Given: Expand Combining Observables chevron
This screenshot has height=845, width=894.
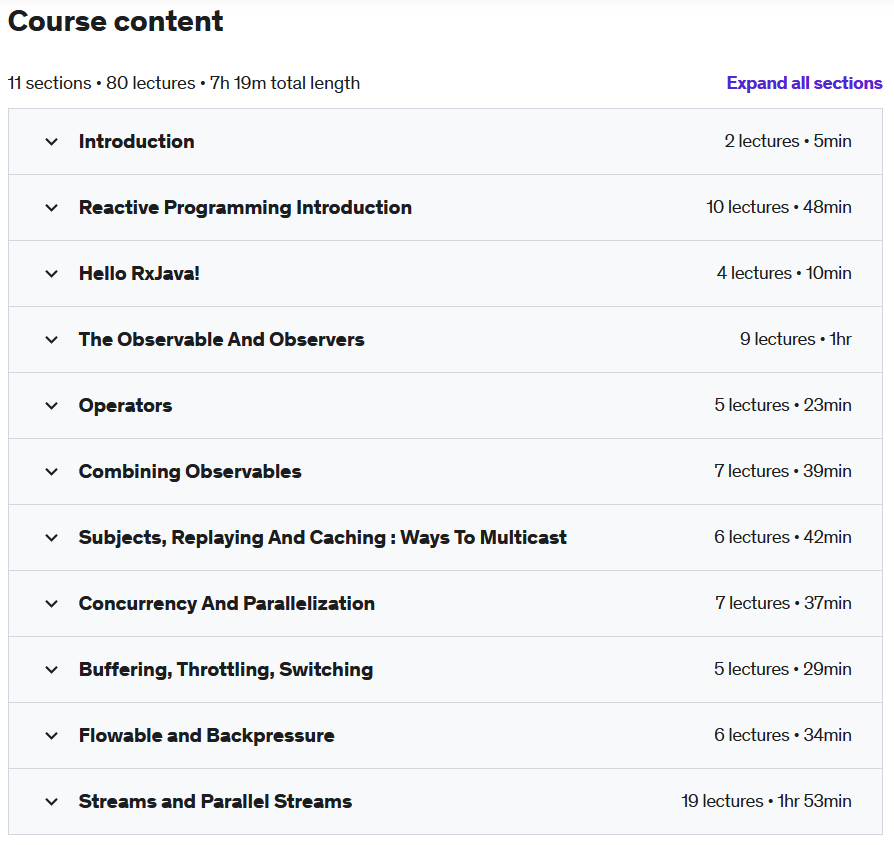Looking at the screenshot, I should pyautogui.click(x=51, y=472).
